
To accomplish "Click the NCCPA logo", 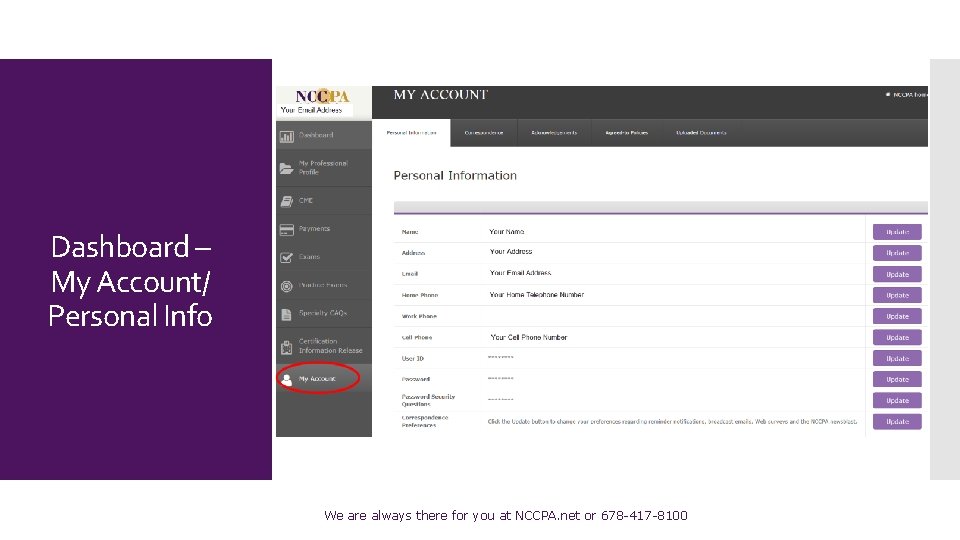I will (x=323, y=96).
